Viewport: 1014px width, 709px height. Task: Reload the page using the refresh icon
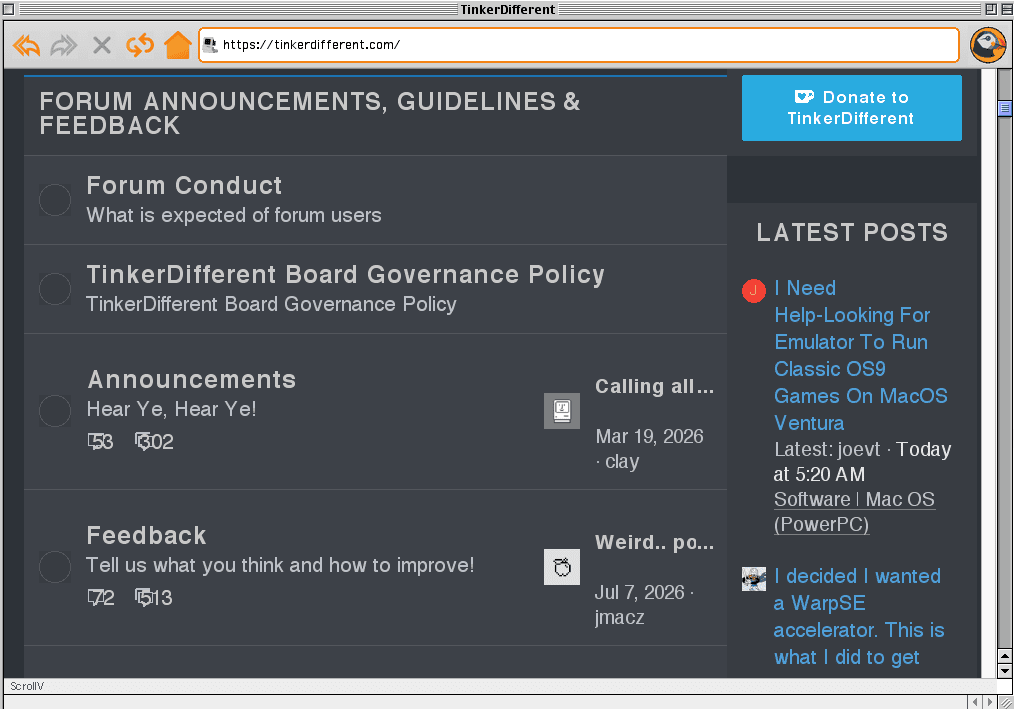coord(140,45)
